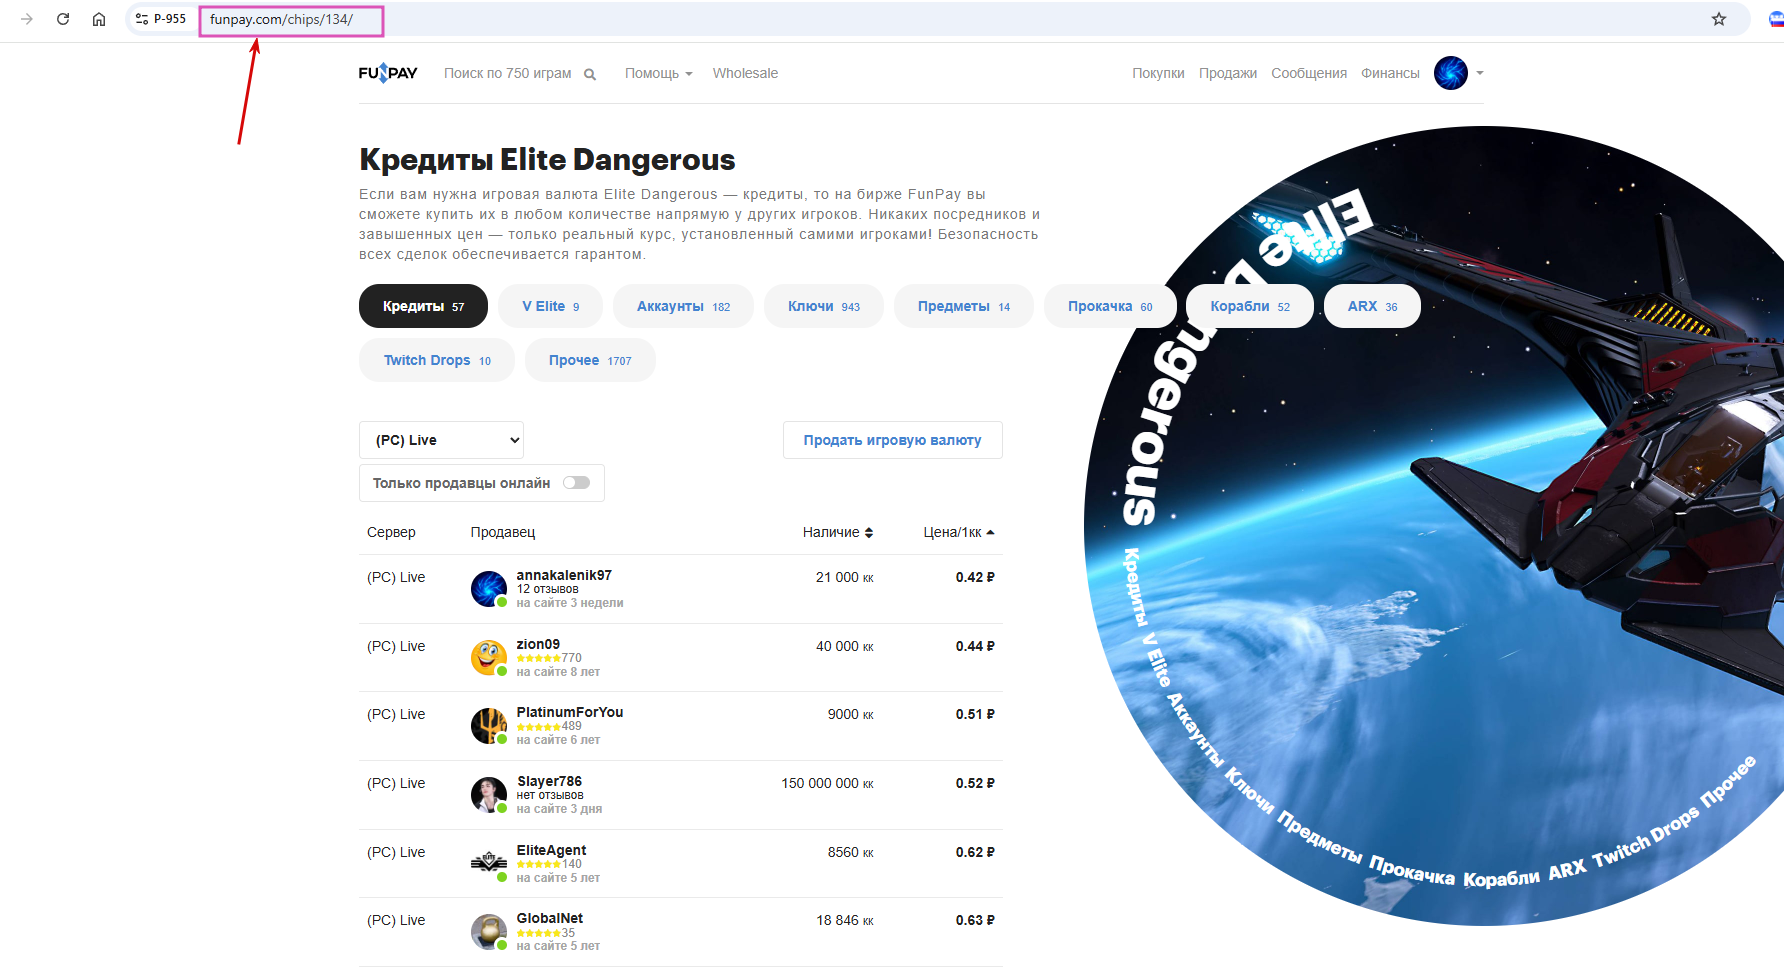The height and width of the screenshot is (975, 1784).
Task: Toggle the online sellers only switch
Action: pyautogui.click(x=576, y=483)
